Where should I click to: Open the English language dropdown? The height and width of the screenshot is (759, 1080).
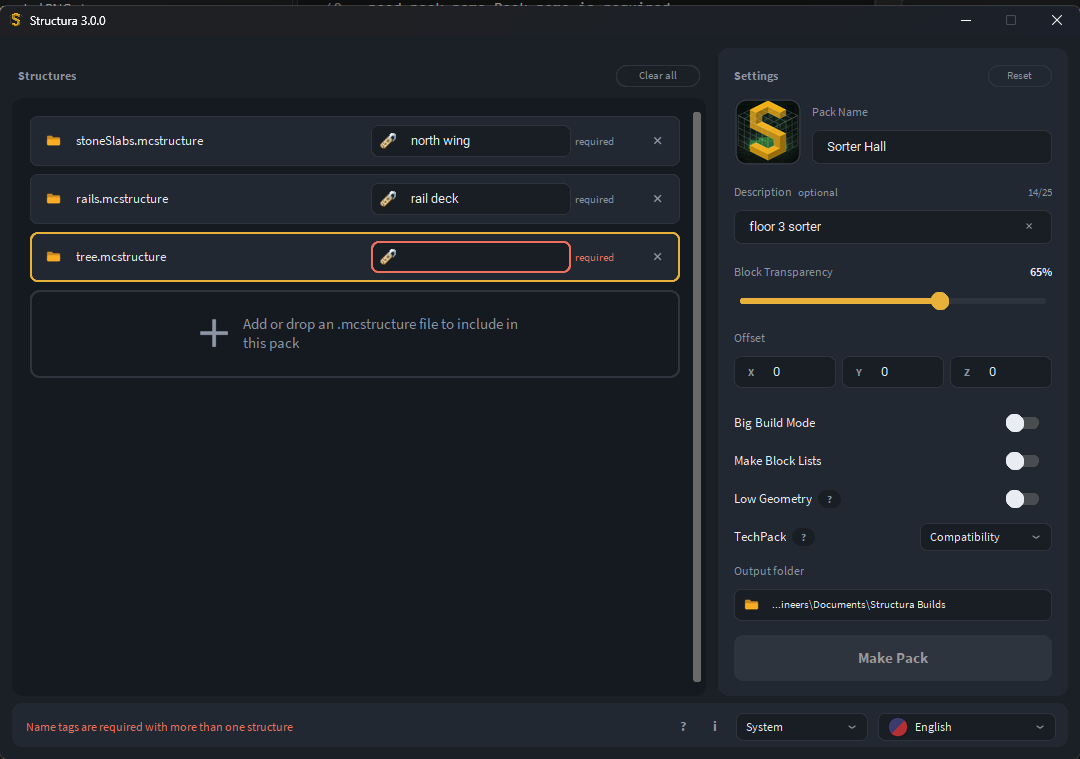[x=966, y=727]
